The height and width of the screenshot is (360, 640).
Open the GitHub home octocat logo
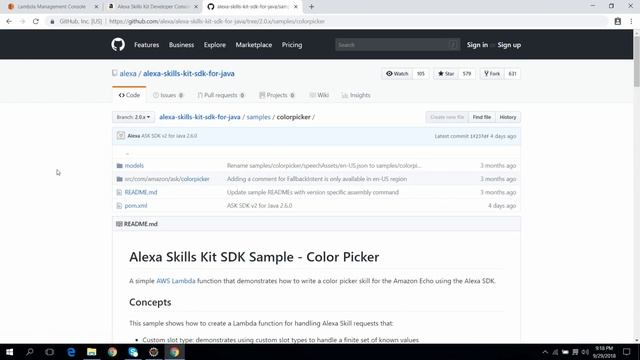118,44
